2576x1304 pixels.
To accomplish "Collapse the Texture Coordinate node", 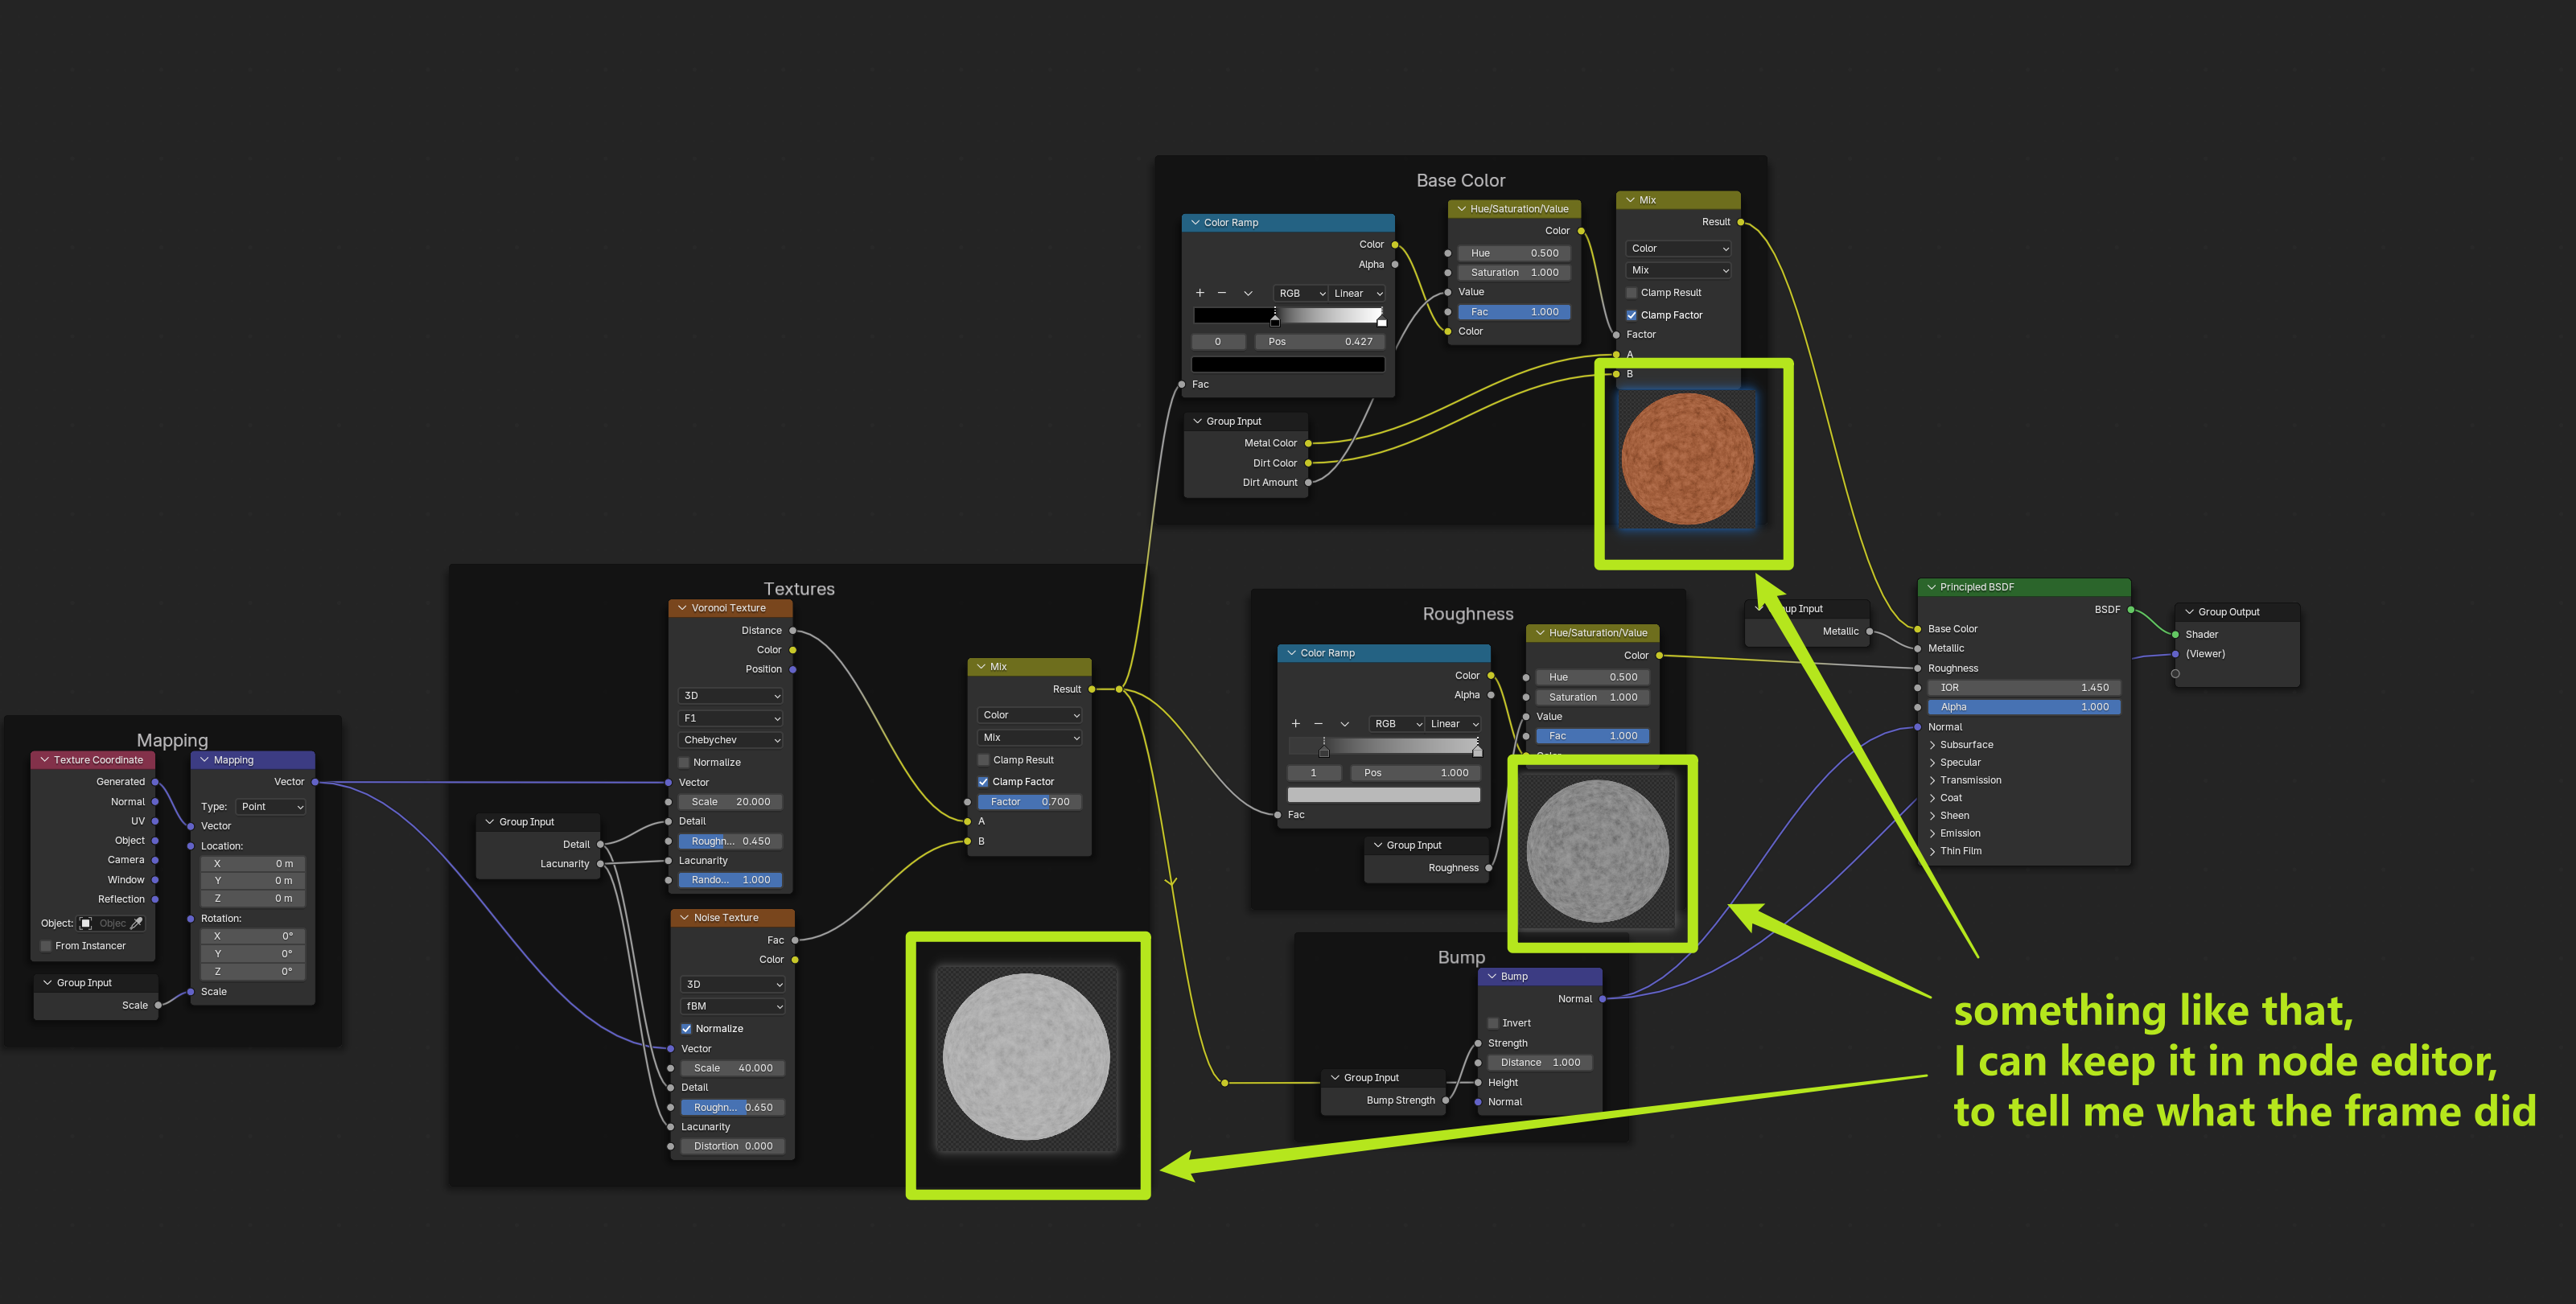I will click(x=44, y=760).
